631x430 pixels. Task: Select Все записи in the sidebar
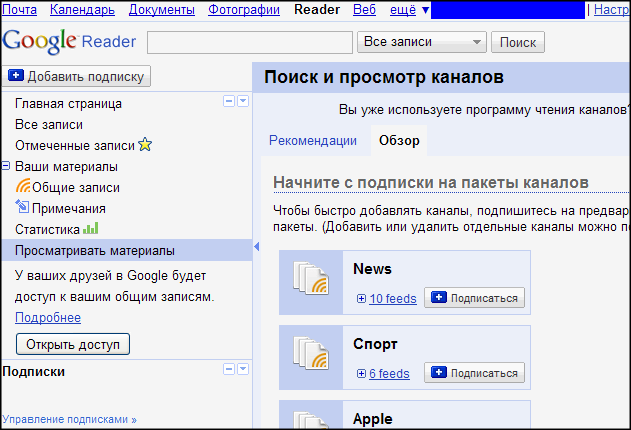[x=49, y=124]
